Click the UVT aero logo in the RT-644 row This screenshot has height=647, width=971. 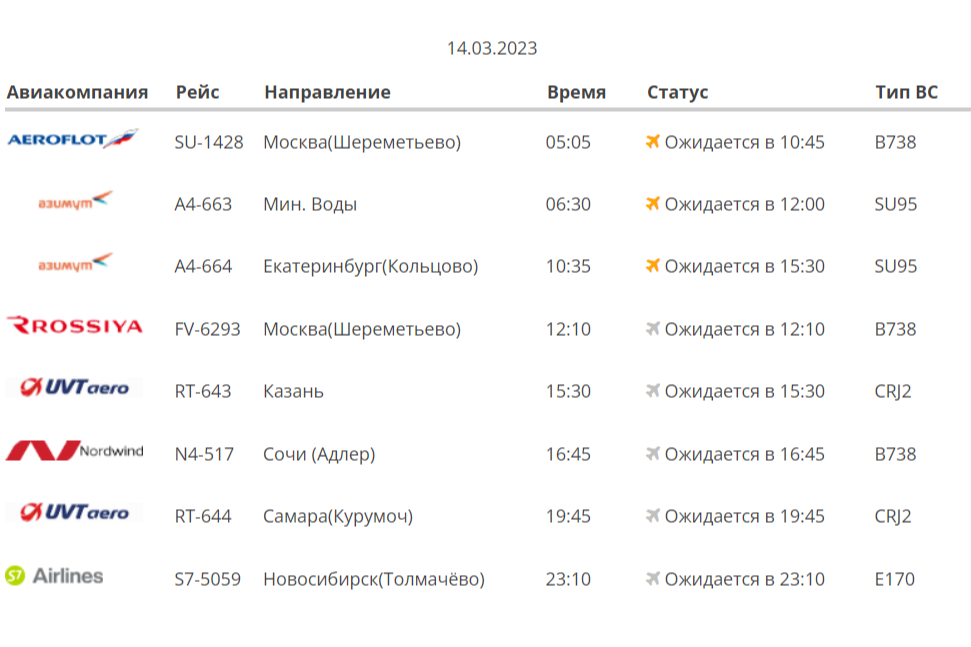pyautogui.click(x=74, y=513)
